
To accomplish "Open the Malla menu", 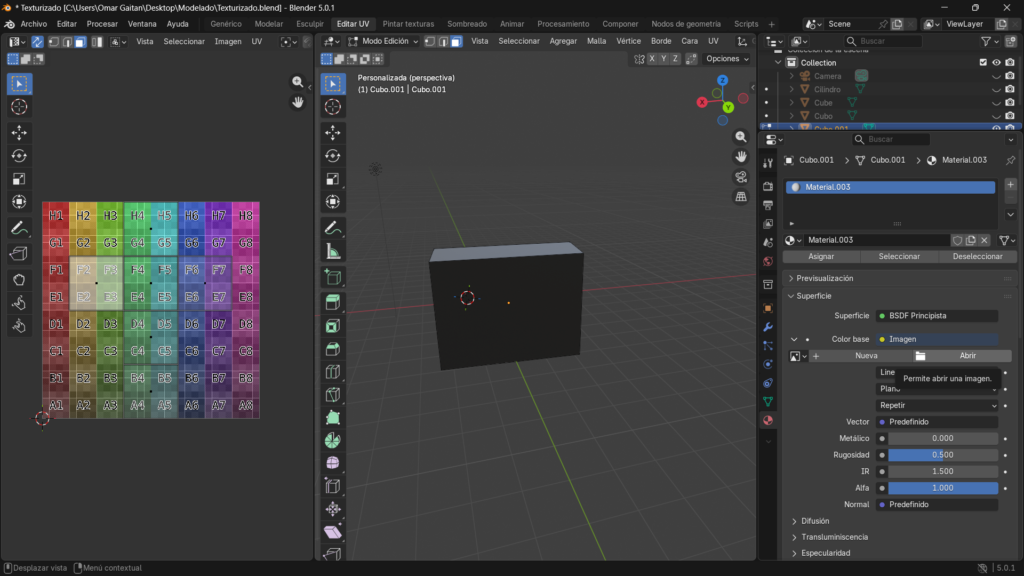I will pyautogui.click(x=596, y=41).
